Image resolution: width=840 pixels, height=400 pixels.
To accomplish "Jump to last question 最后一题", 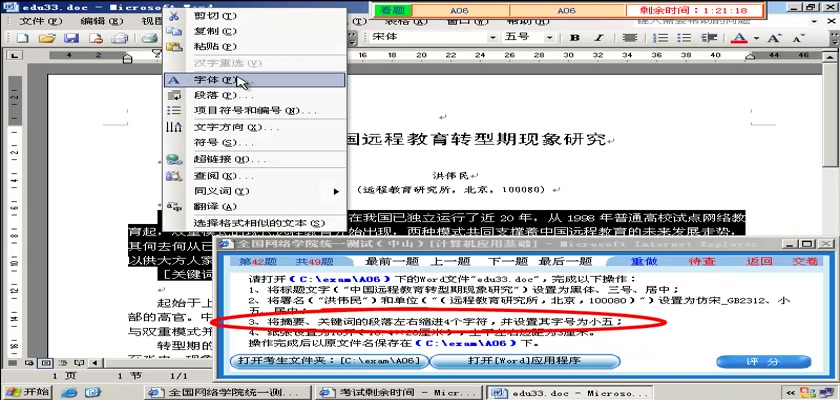I will coord(566,261).
